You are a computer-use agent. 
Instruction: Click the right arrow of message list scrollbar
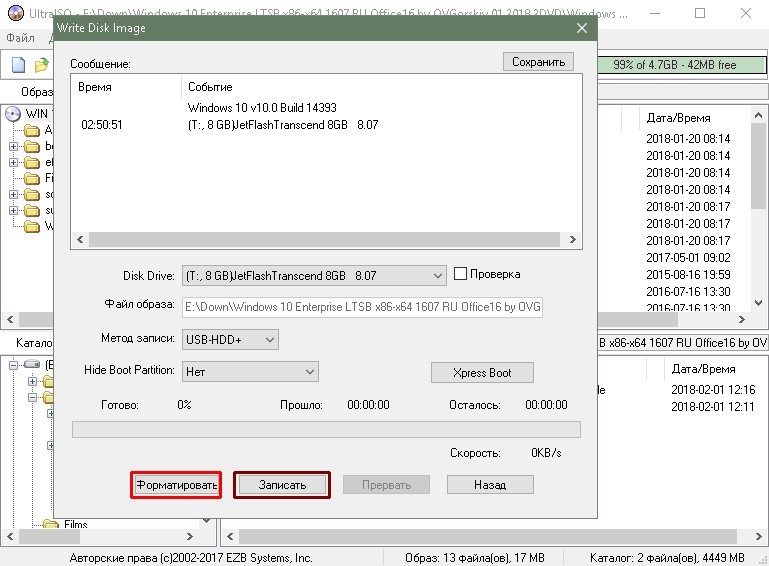[572, 240]
